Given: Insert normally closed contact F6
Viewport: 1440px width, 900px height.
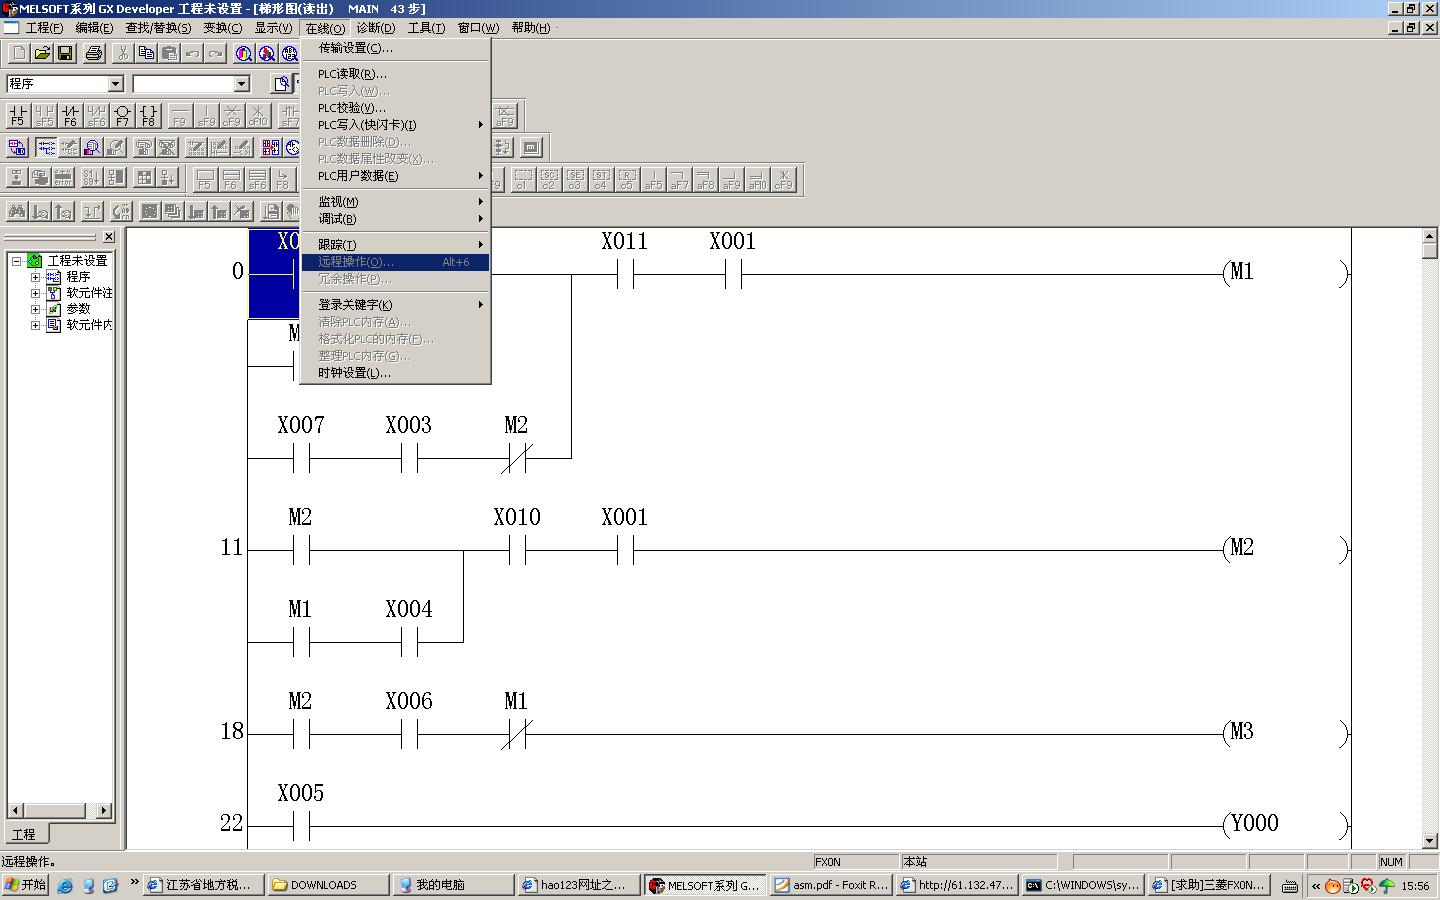Looking at the screenshot, I should pos(69,115).
